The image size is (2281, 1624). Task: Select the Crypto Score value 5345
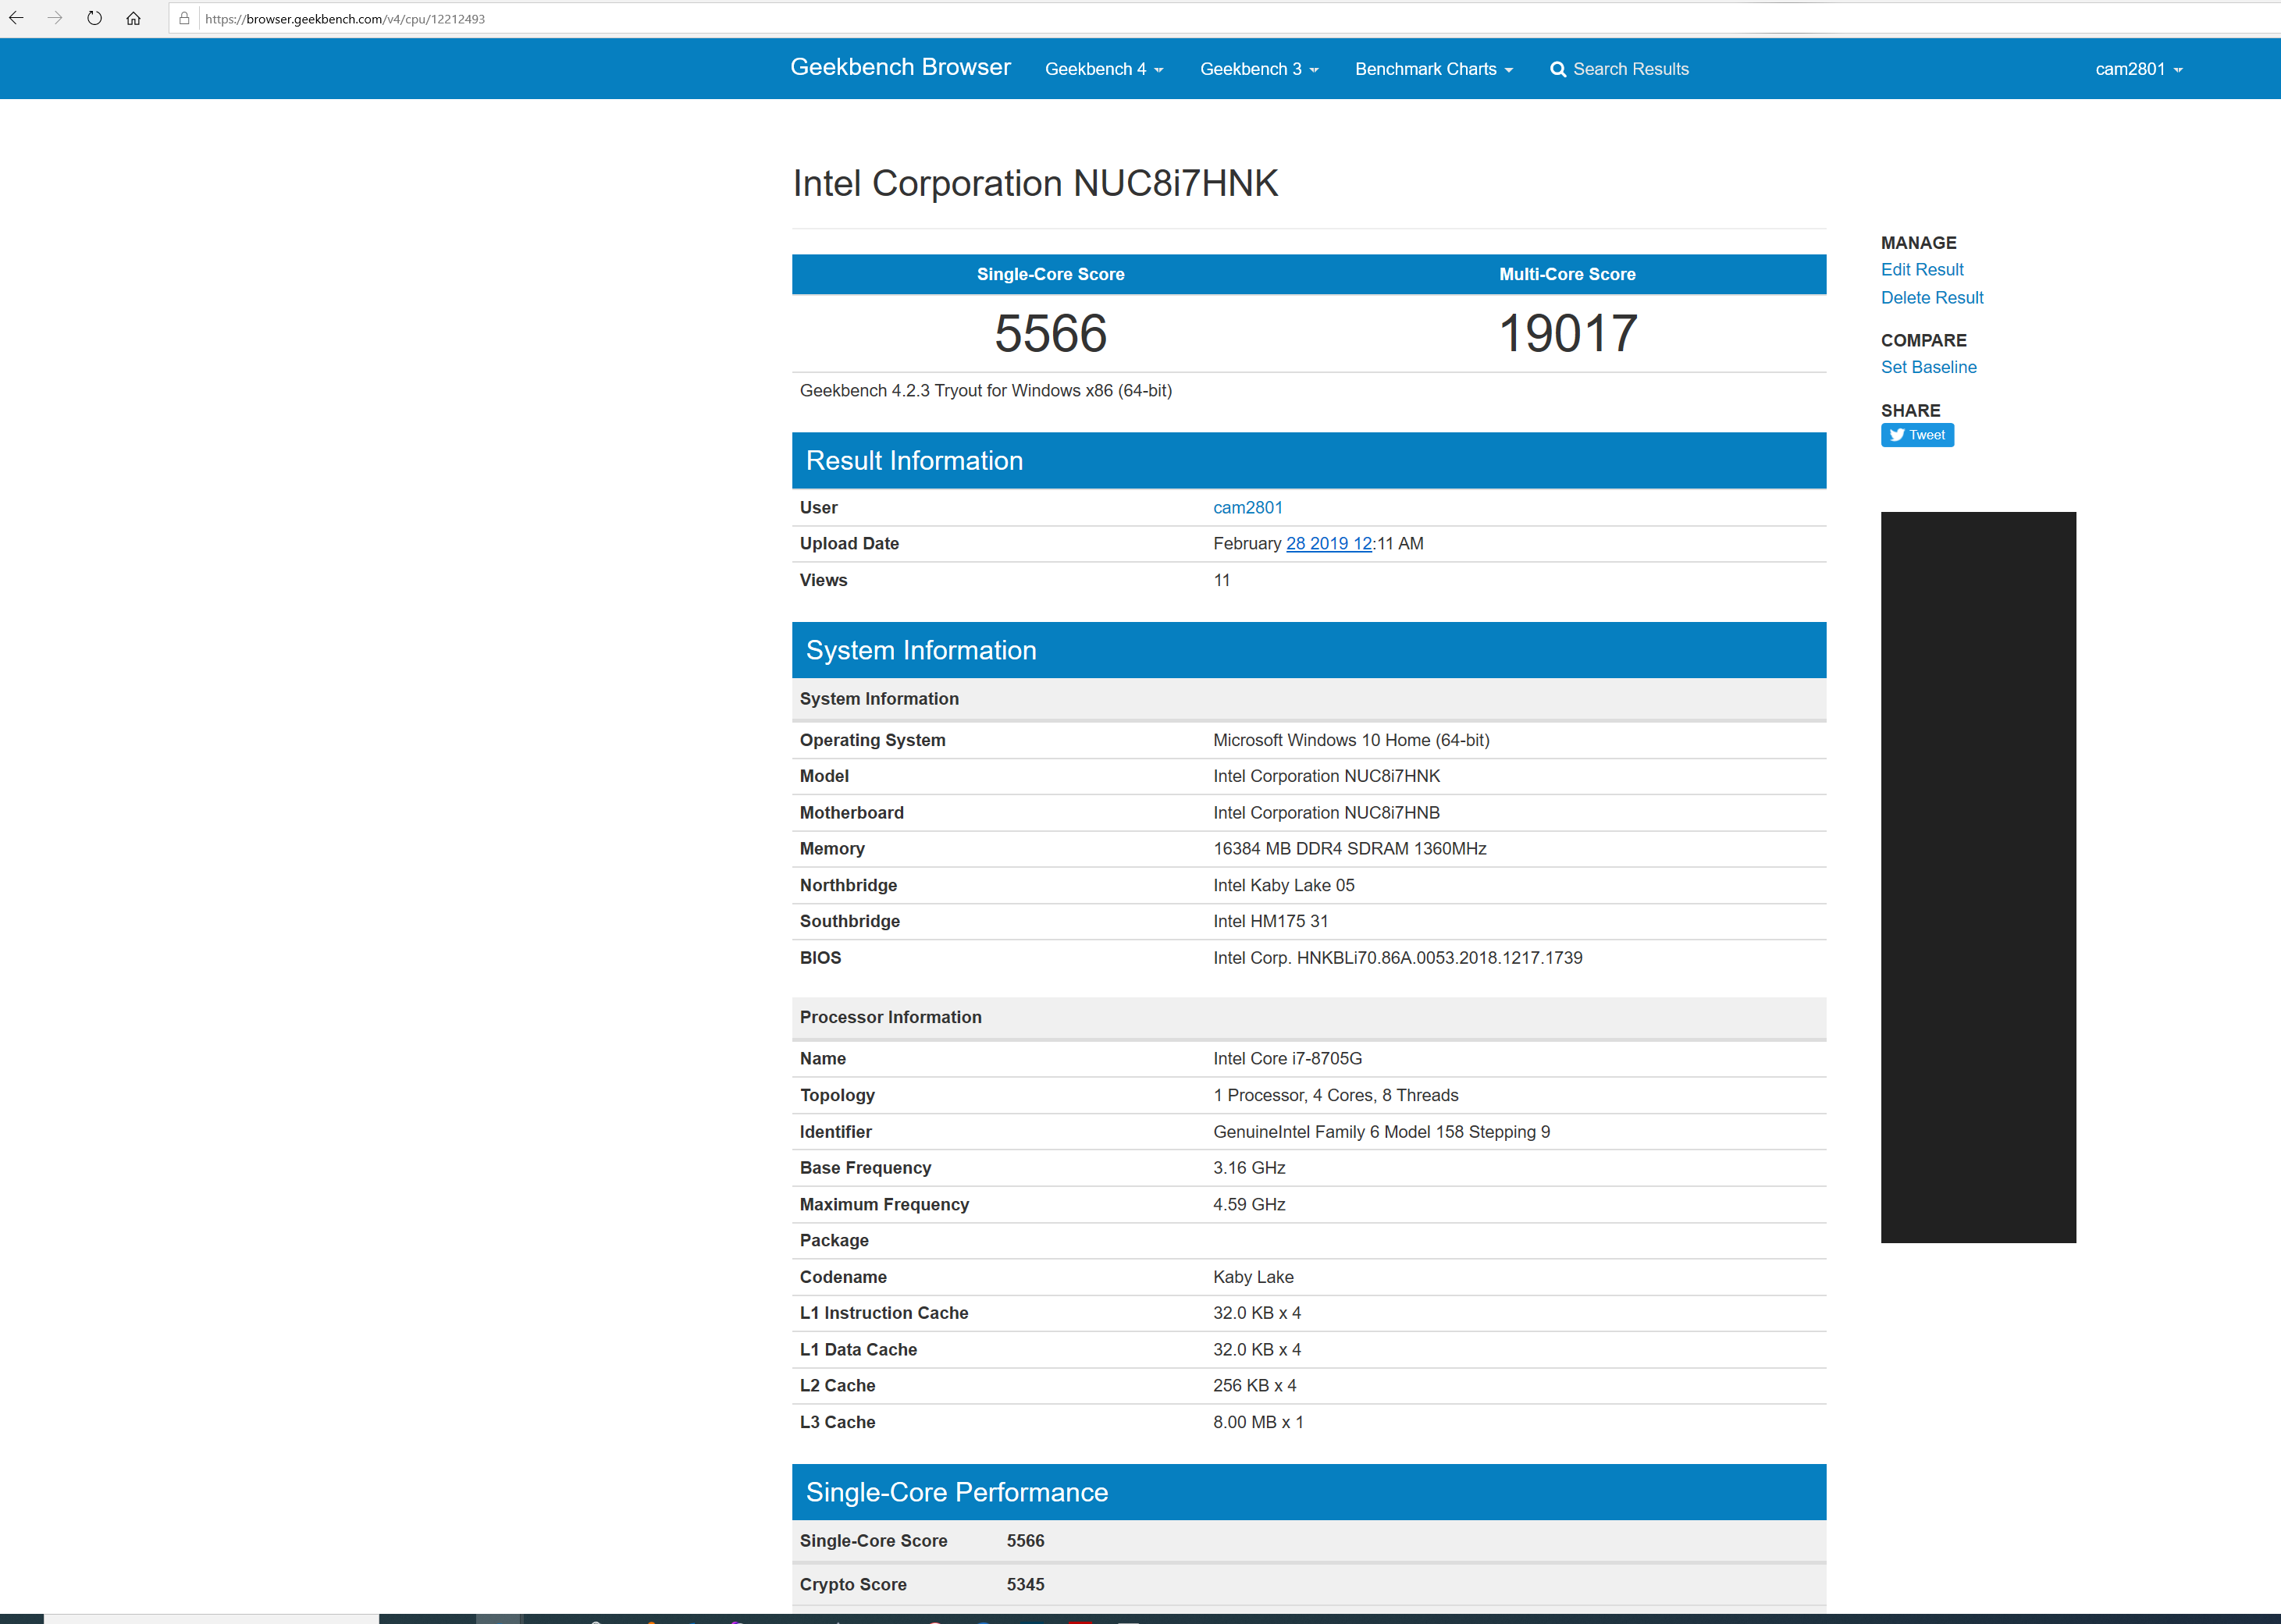coord(1025,1584)
